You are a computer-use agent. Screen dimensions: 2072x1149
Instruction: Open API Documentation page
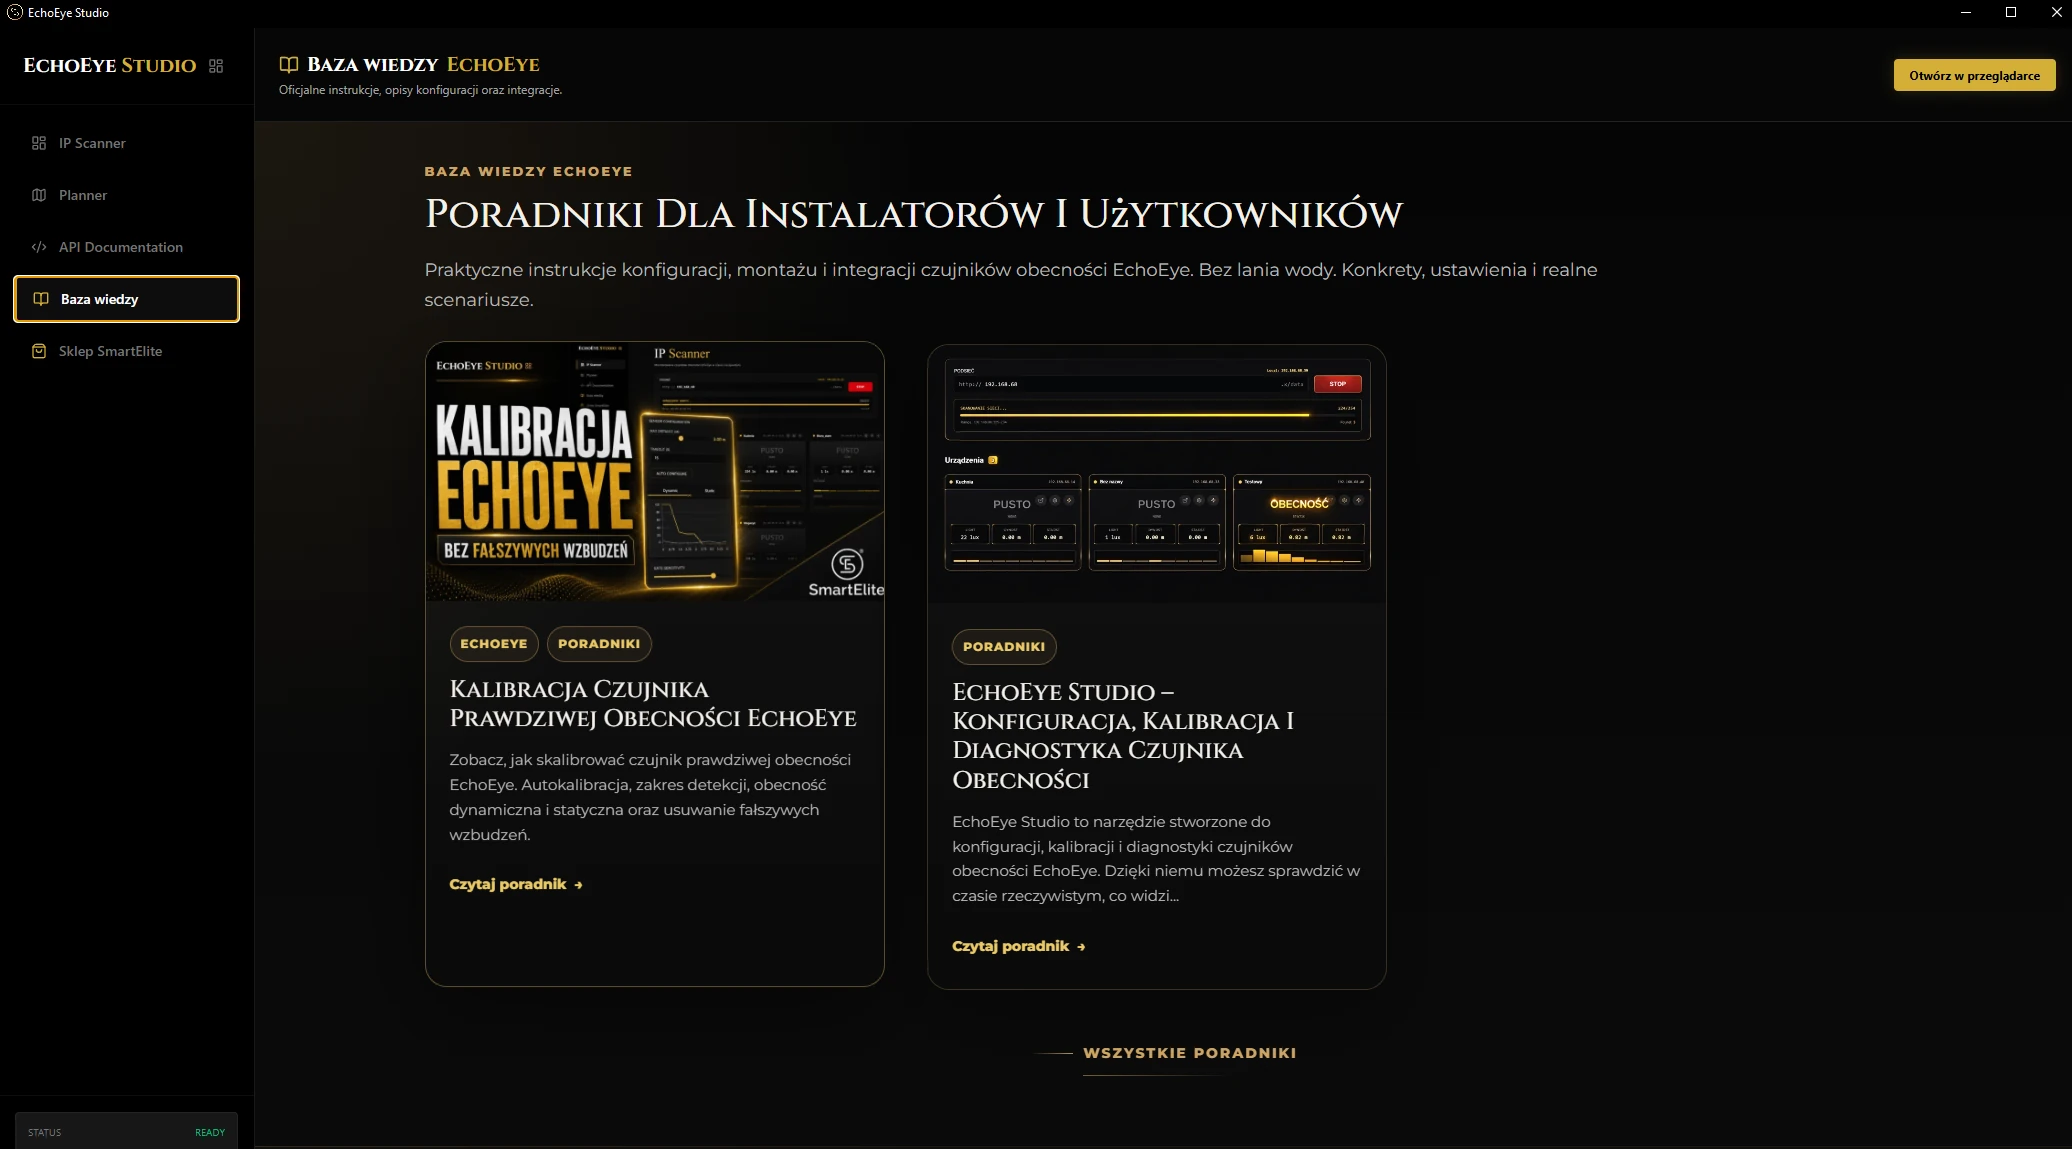coord(126,247)
